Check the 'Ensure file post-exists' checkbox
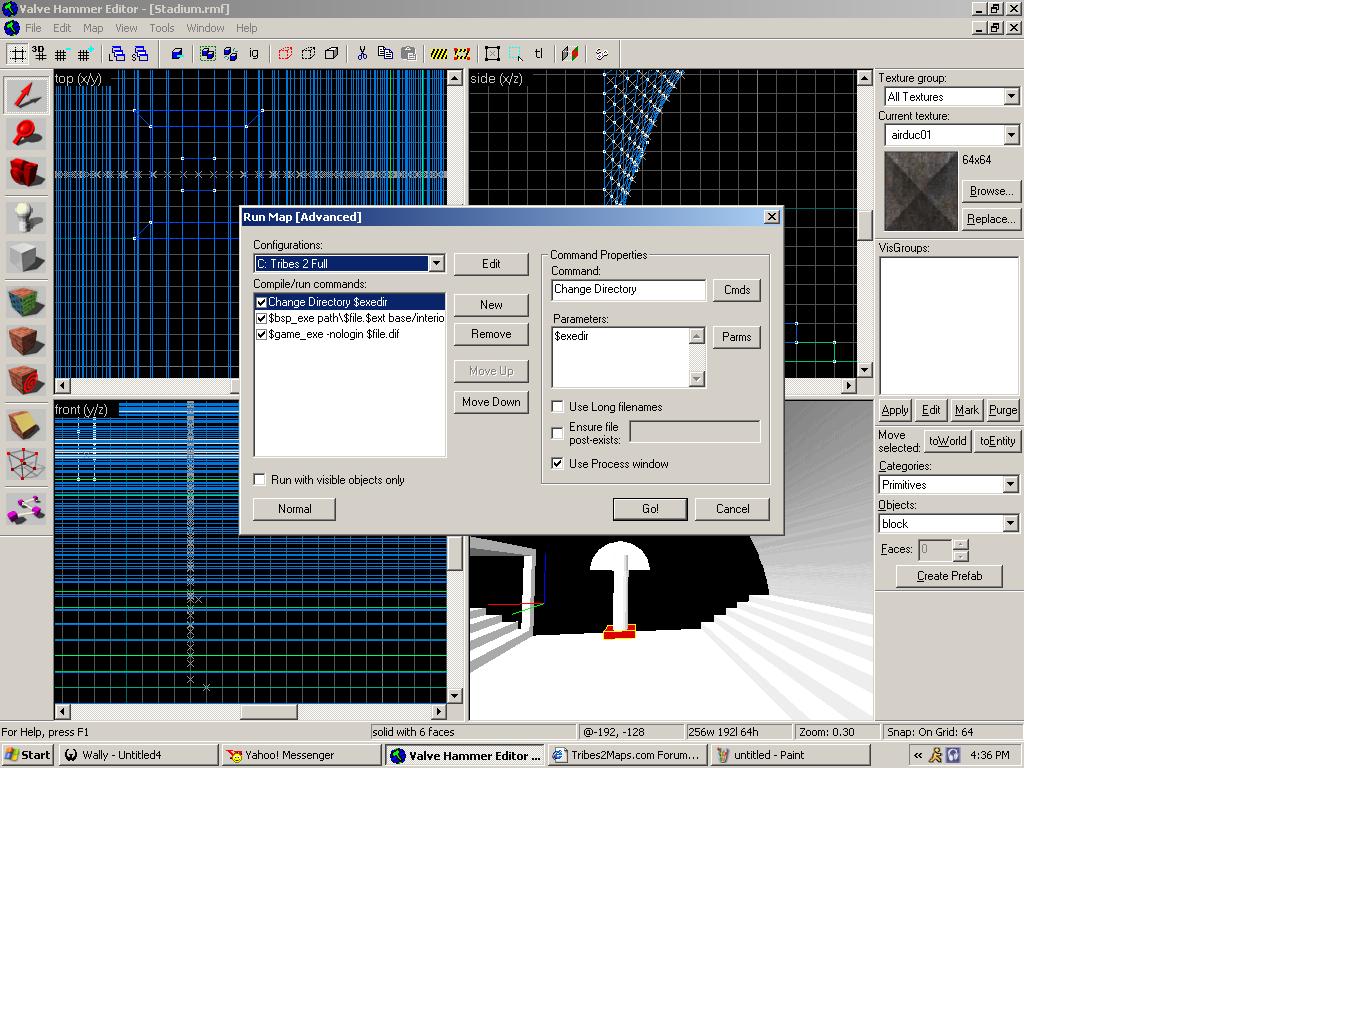Screen dimensions: 1350x1013 point(558,433)
